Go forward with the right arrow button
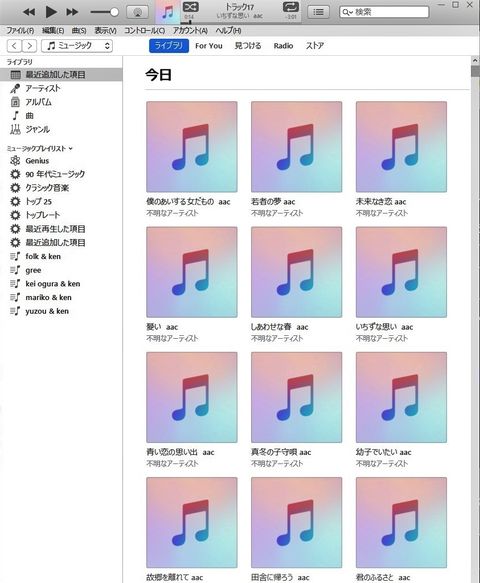 click(x=29, y=46)
